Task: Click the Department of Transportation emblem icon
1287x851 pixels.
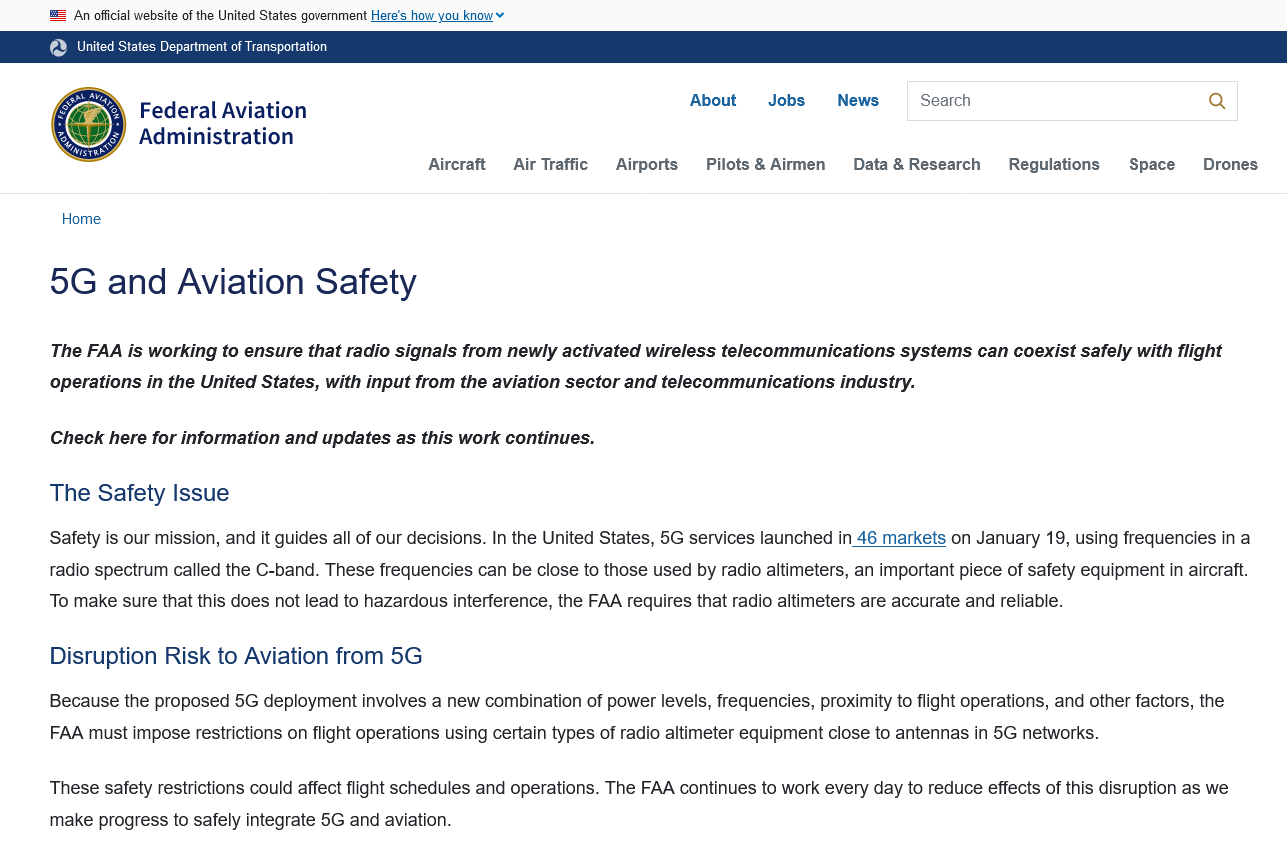Action: tap(59, 47)
